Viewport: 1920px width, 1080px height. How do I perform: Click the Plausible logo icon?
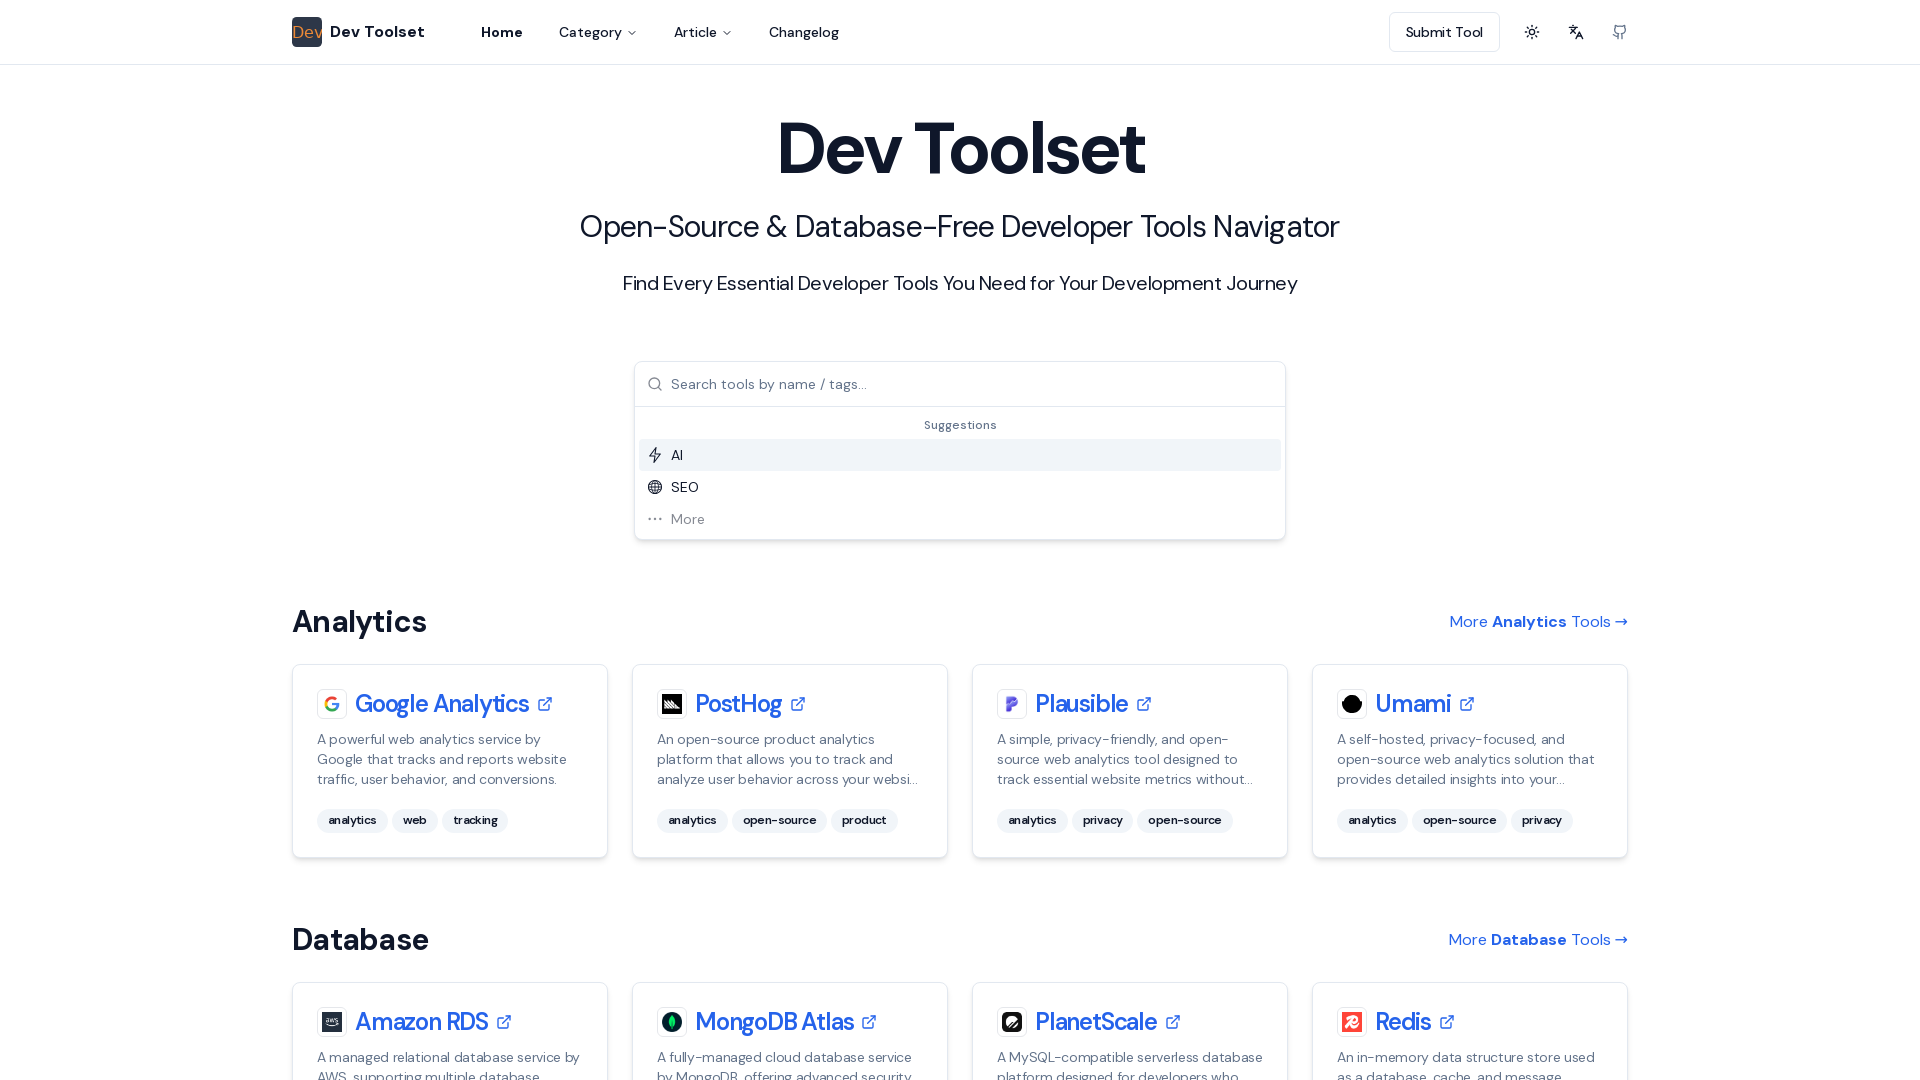point(1012,704)
